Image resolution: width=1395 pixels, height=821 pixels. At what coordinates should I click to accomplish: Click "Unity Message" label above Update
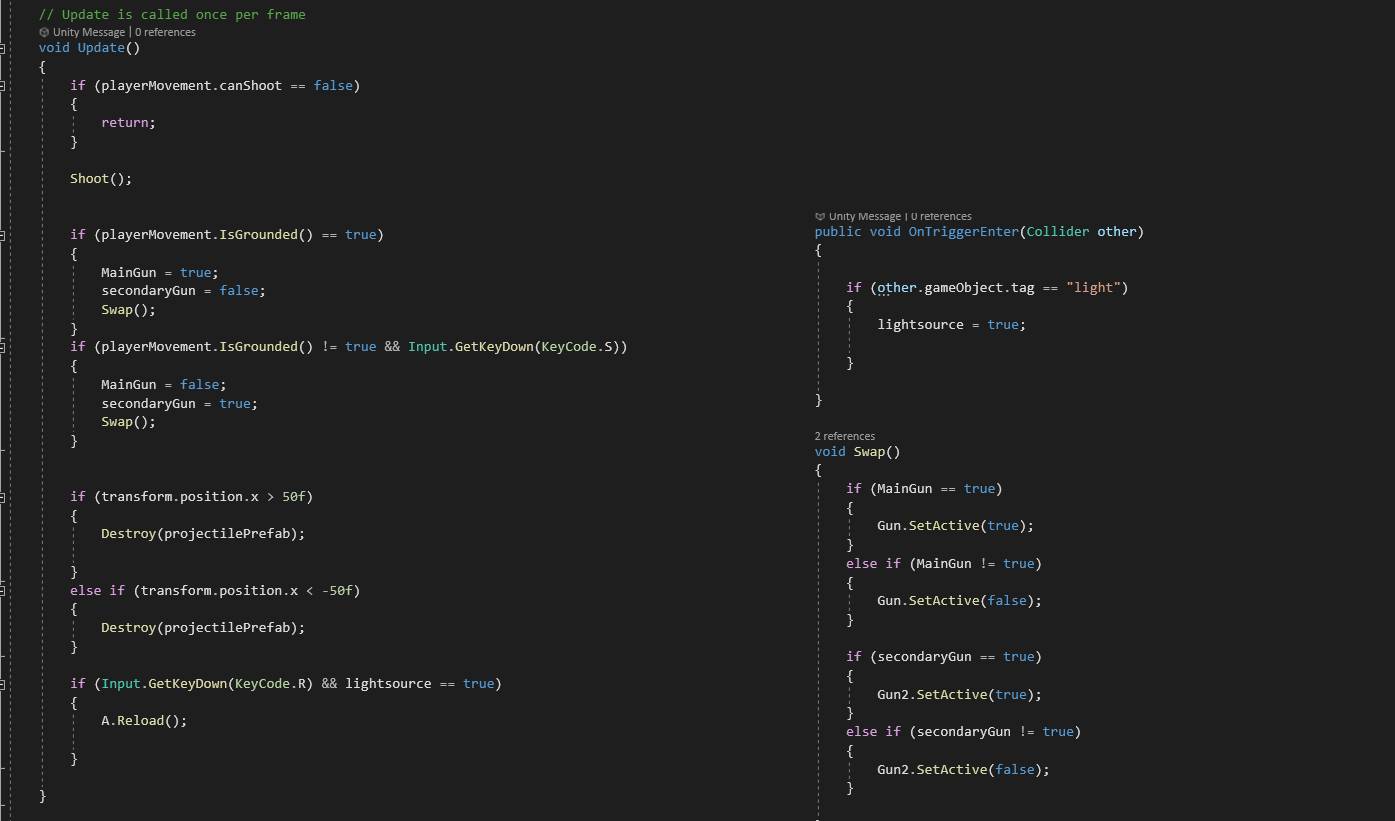coord(89,32)
